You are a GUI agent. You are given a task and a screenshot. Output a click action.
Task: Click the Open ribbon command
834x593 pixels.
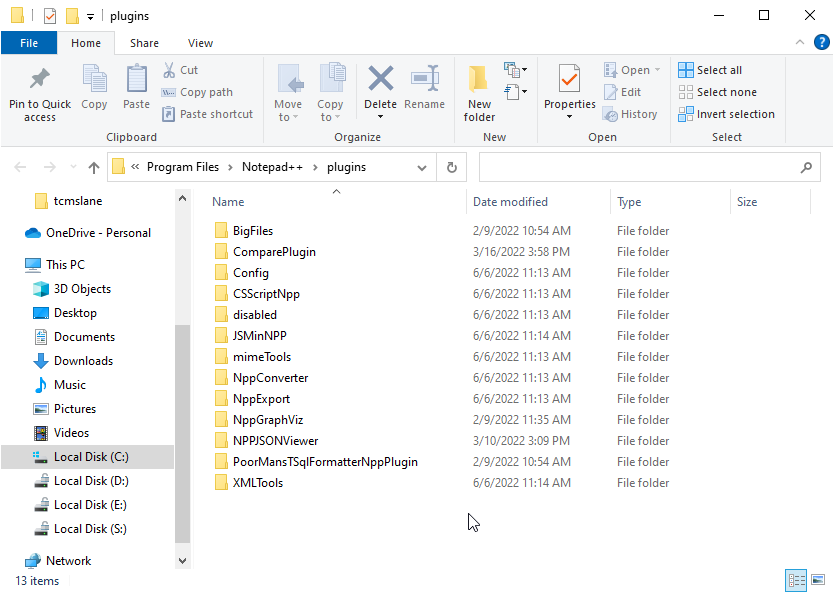631,70
